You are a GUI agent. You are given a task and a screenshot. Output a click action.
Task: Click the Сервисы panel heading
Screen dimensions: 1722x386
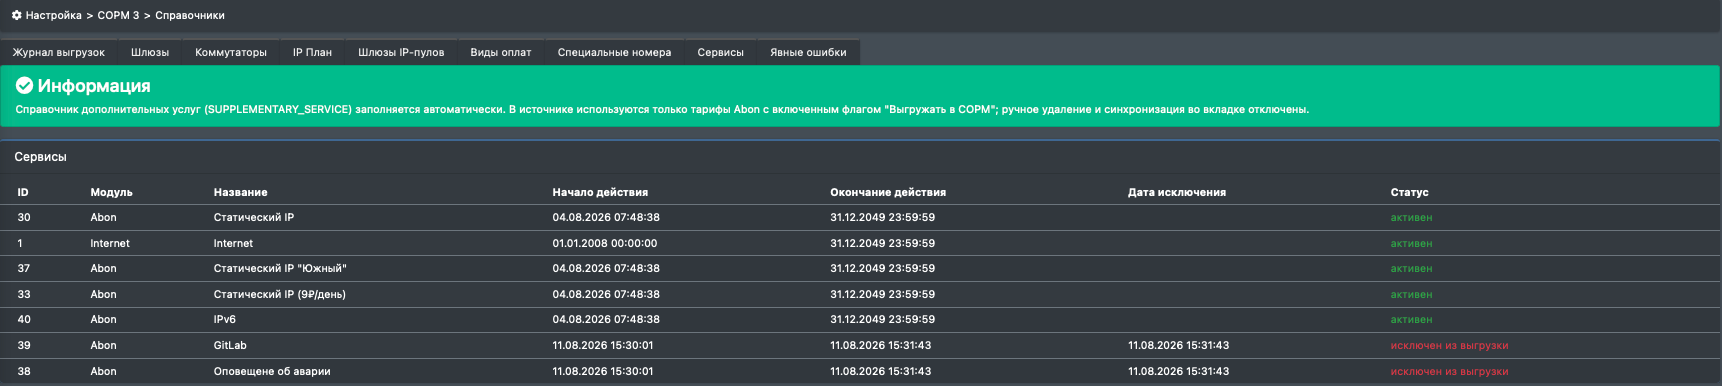pos(40,157)
